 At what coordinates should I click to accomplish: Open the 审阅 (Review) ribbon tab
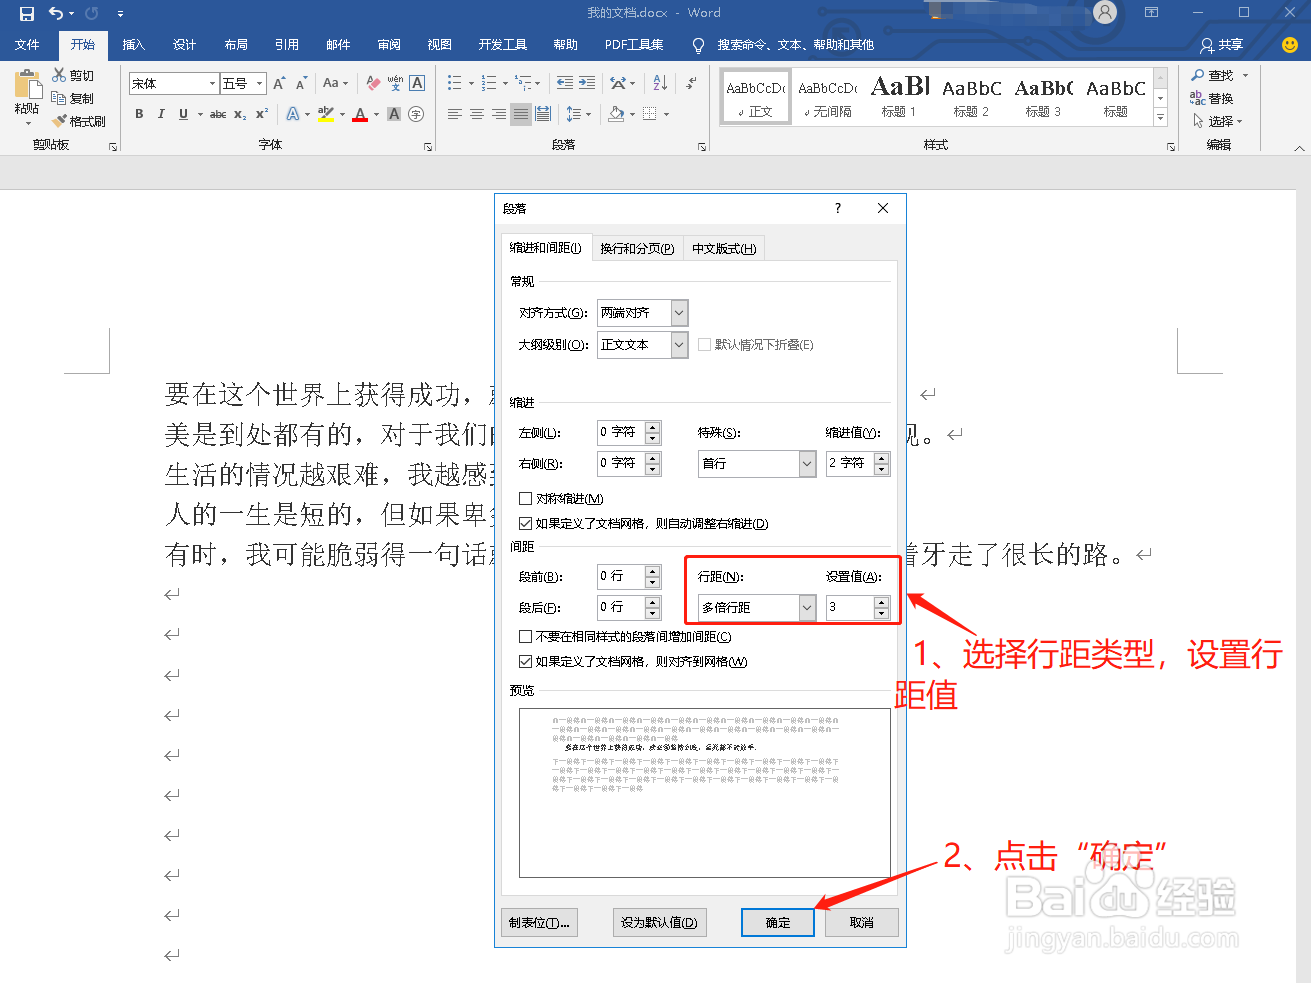(x=389, y=45)
